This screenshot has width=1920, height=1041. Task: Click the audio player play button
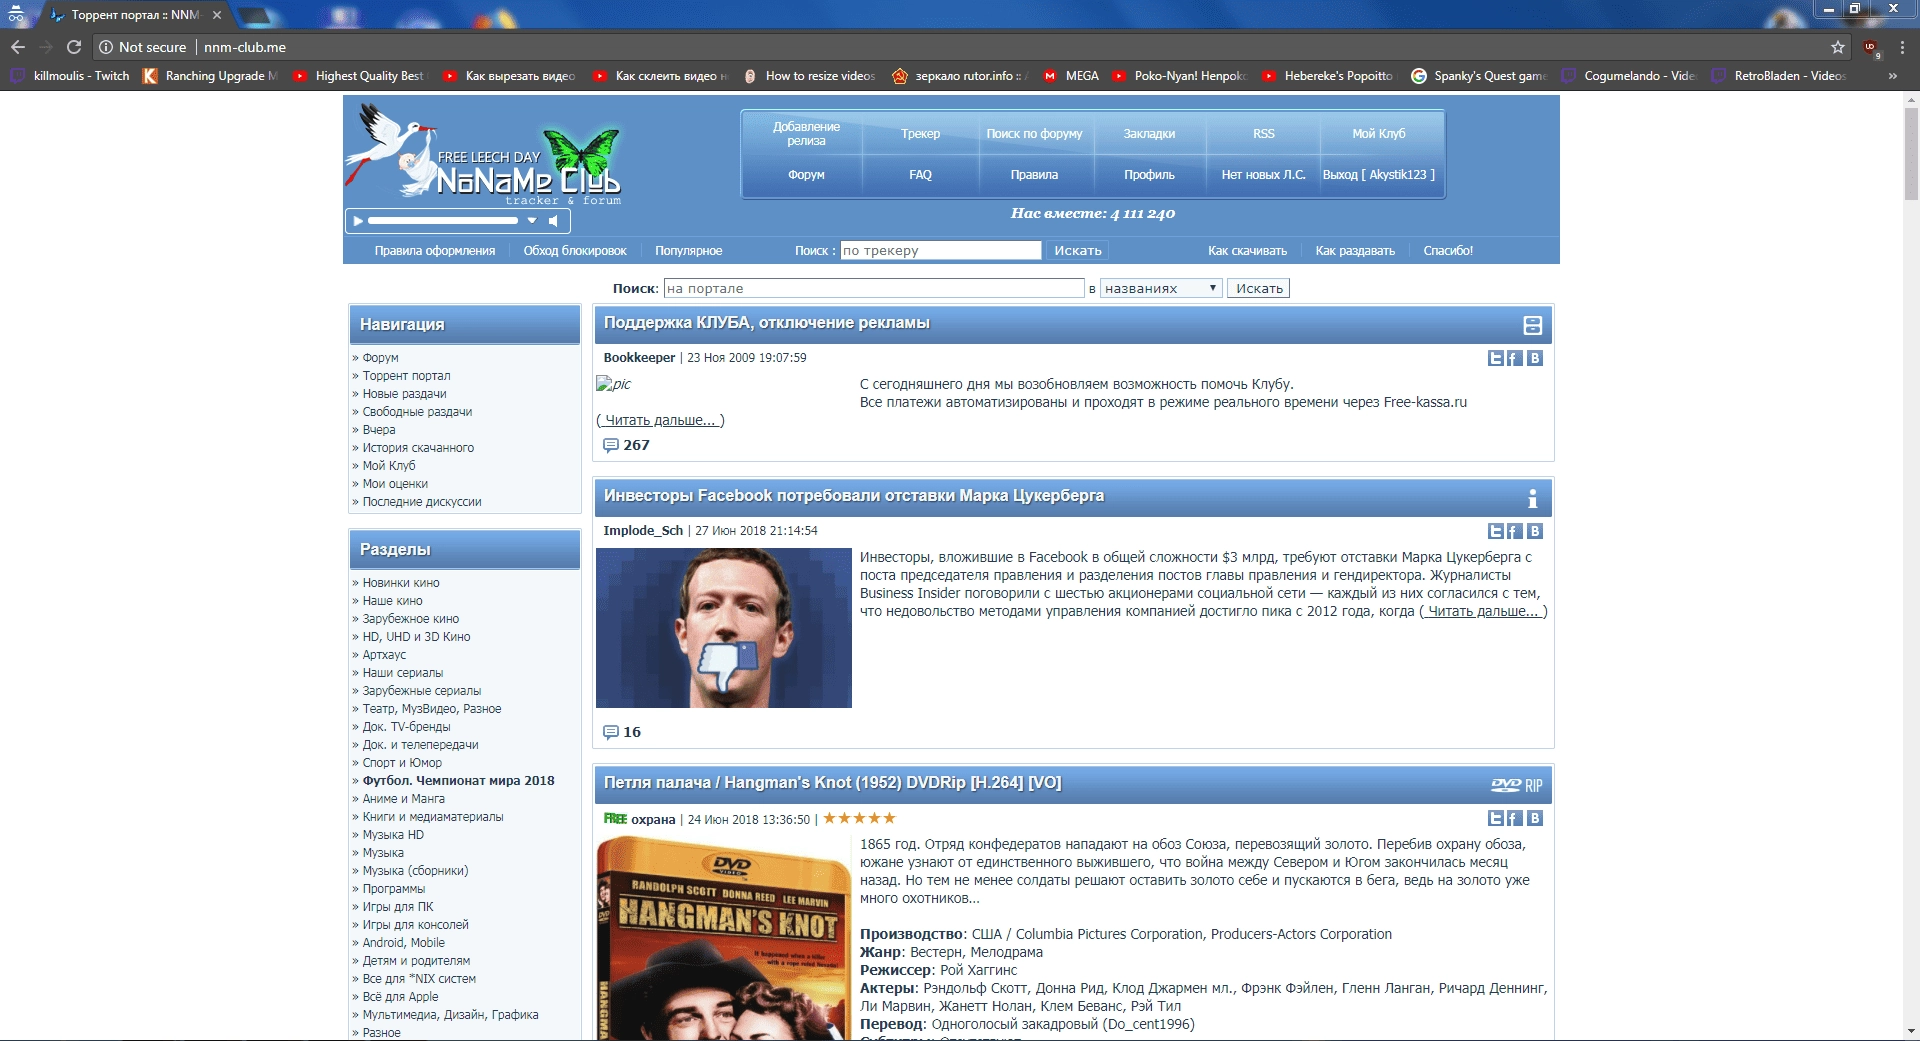(358, 221)
